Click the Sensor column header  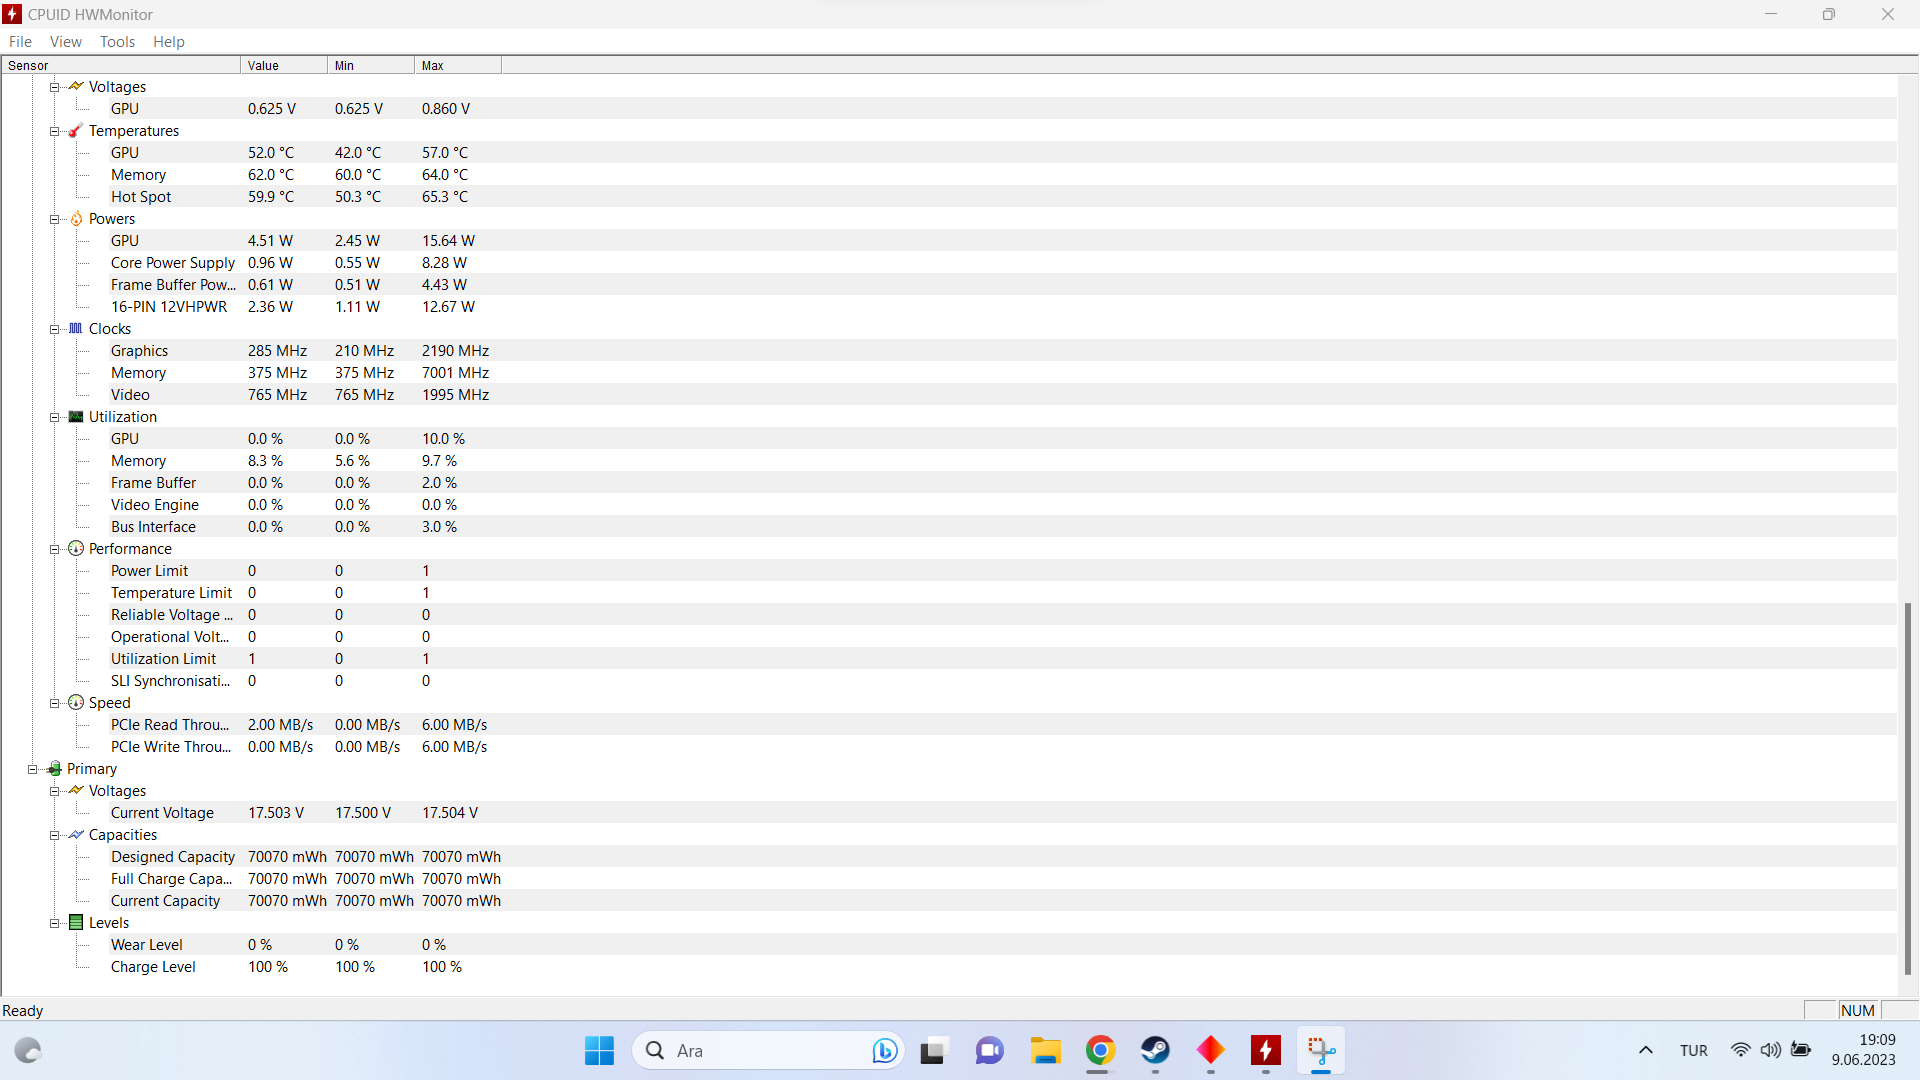120,66
